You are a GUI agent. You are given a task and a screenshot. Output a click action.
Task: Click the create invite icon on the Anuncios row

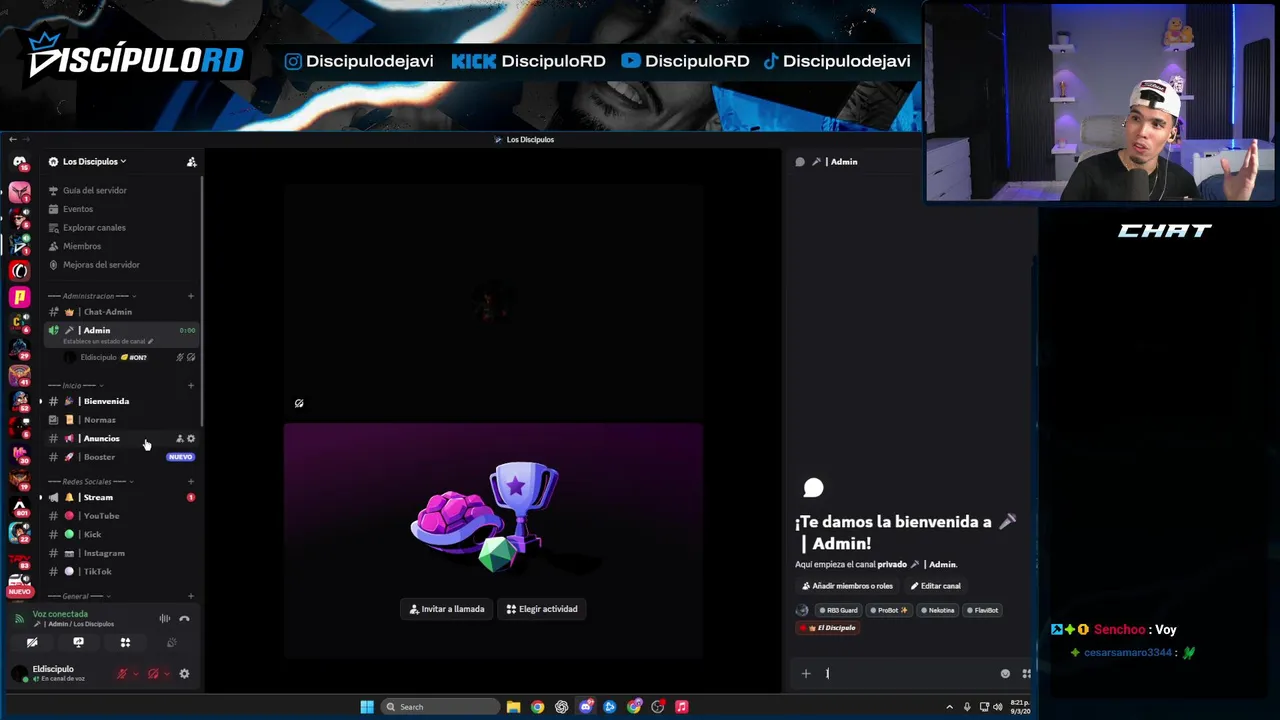pos(180,439)
